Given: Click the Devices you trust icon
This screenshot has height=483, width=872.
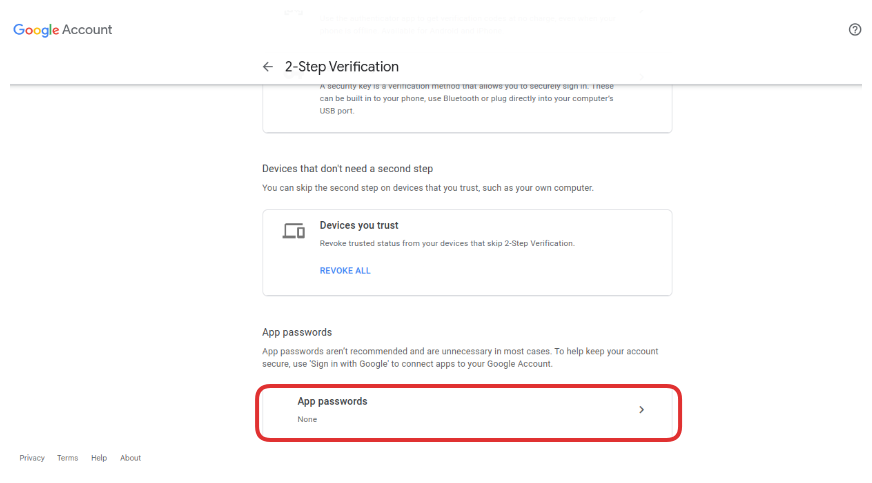Looking at the screenshot, I should pos(293,231).
